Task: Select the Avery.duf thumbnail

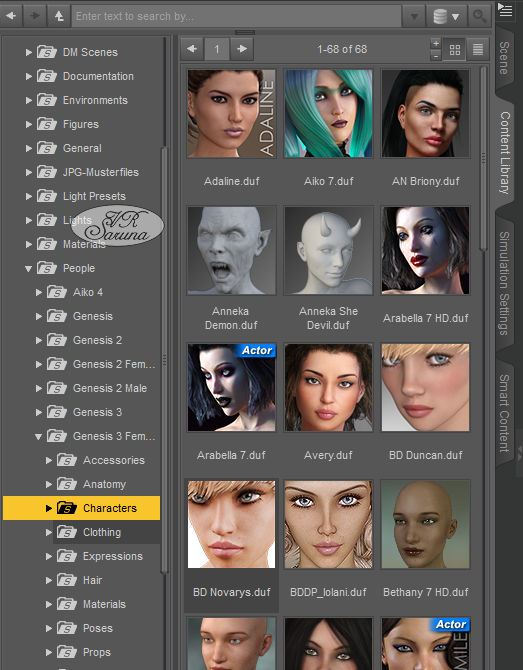Action: click(x=328, y=388)
